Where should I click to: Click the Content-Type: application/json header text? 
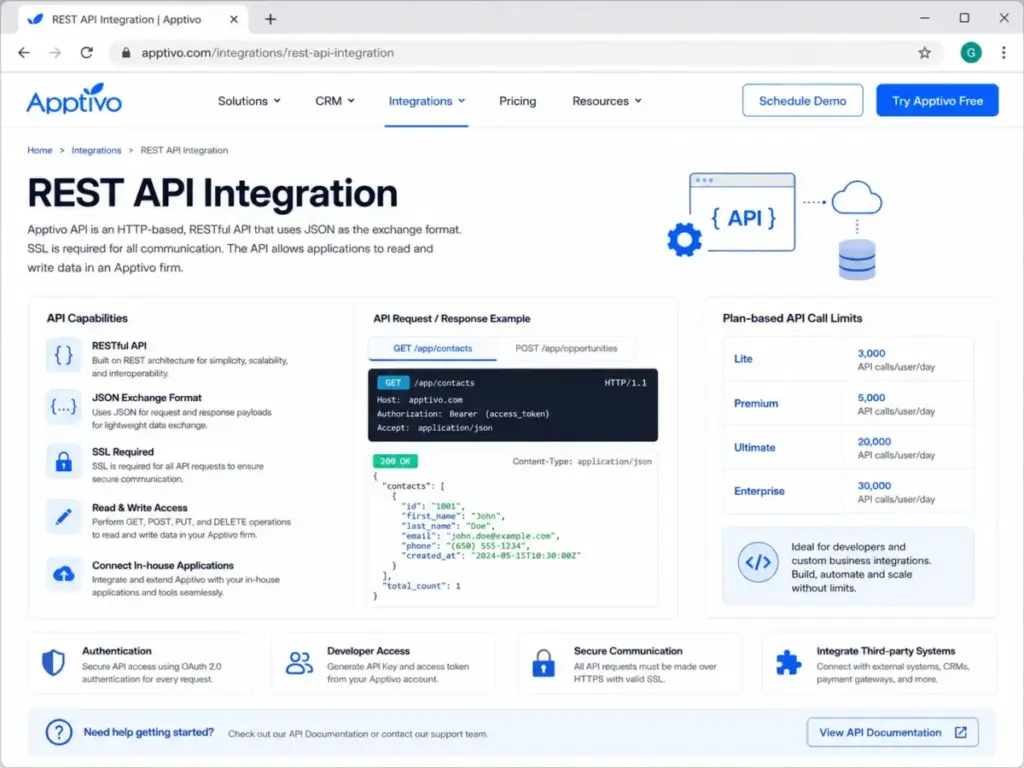[582, 461]
